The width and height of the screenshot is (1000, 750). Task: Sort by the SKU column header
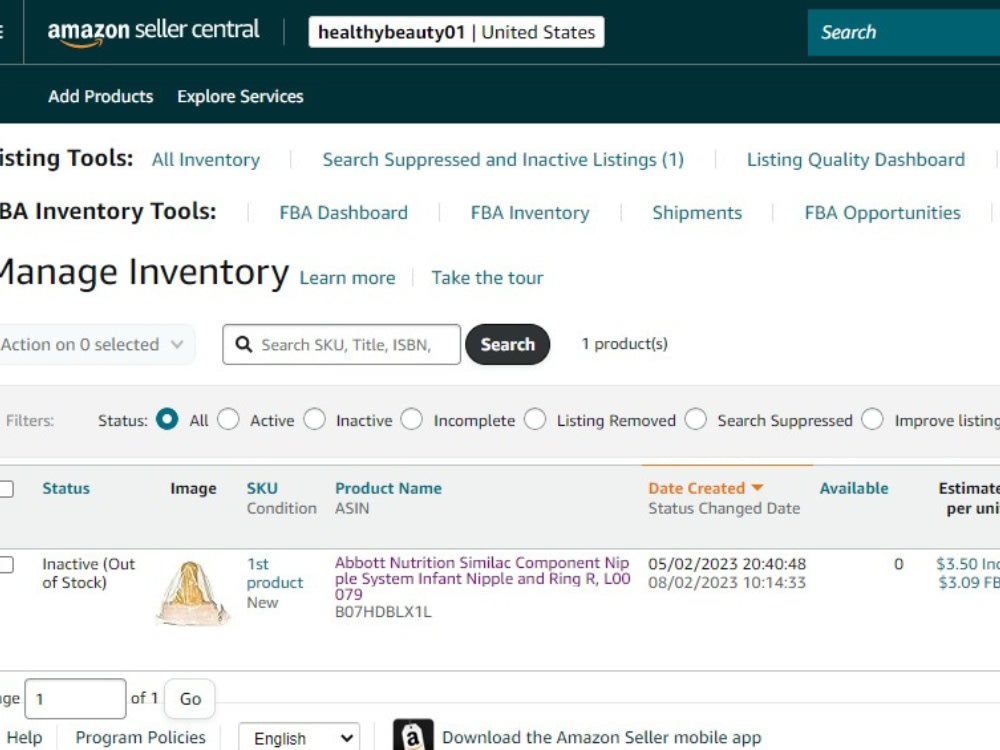[262, 489]
